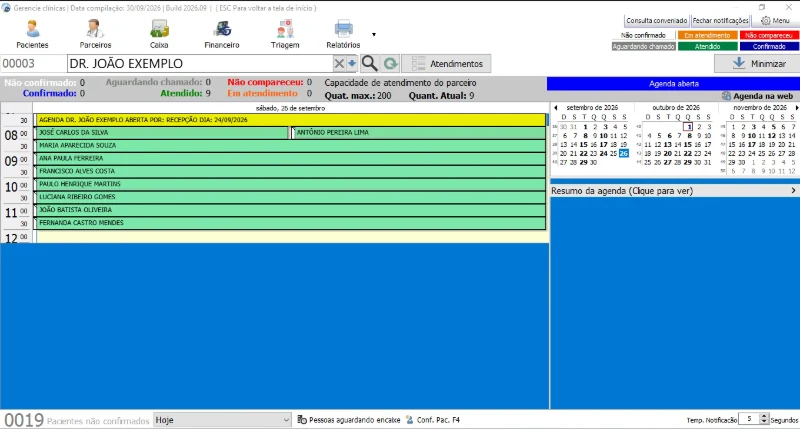Go to next month in calendar

tap(796, 108)
